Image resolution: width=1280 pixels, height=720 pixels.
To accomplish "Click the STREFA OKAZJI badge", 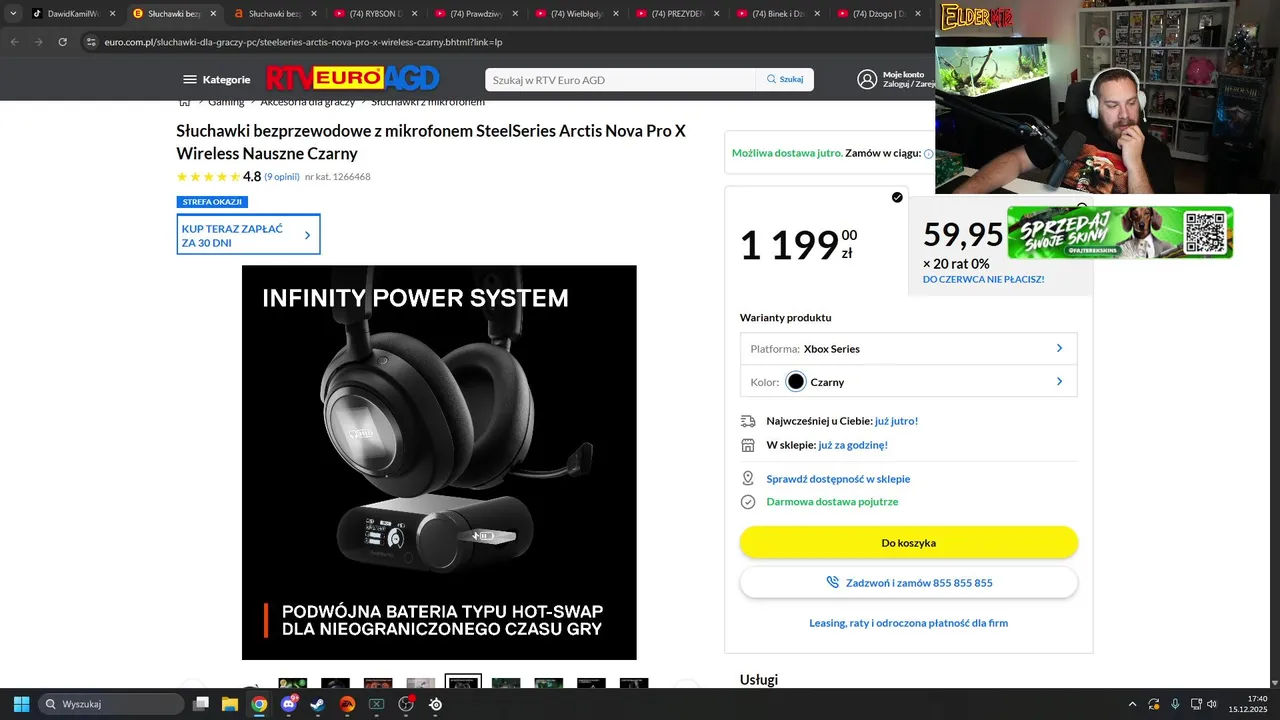I will [x=212, y=202].
